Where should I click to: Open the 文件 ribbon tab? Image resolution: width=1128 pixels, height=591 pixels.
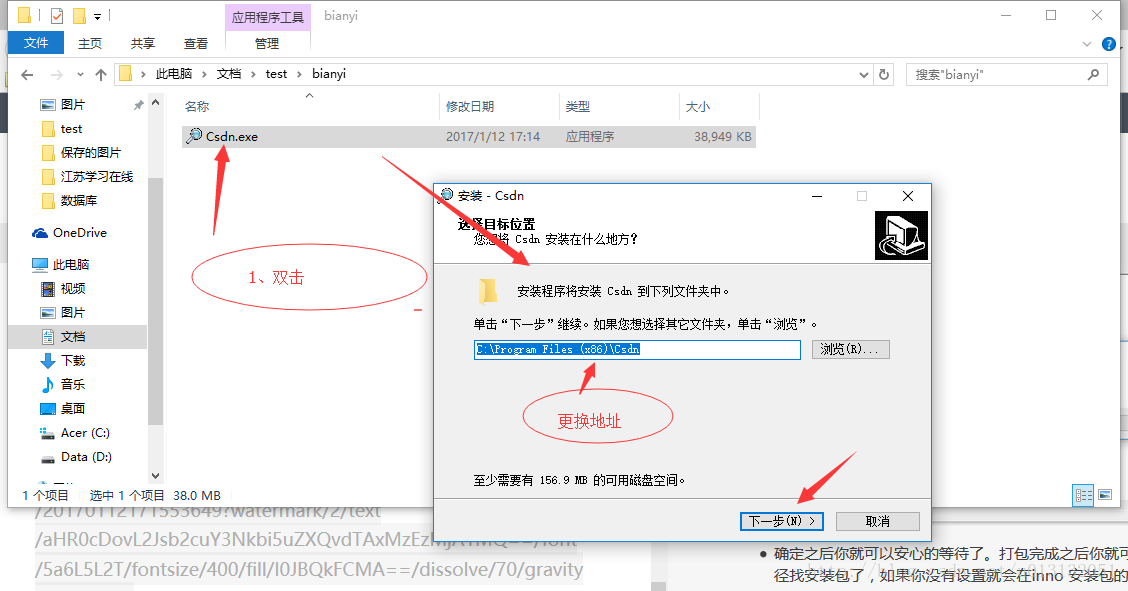tap(35, 43)
